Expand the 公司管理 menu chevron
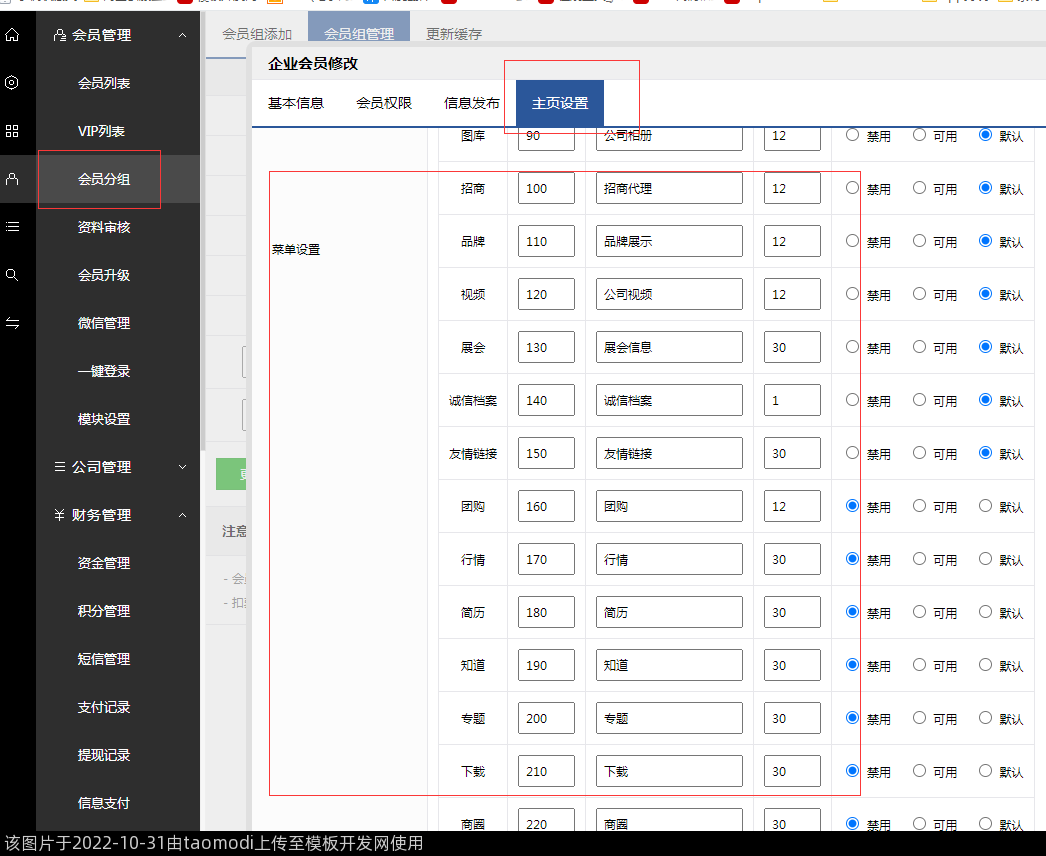 pyautogui.click(x=182, y=467)
